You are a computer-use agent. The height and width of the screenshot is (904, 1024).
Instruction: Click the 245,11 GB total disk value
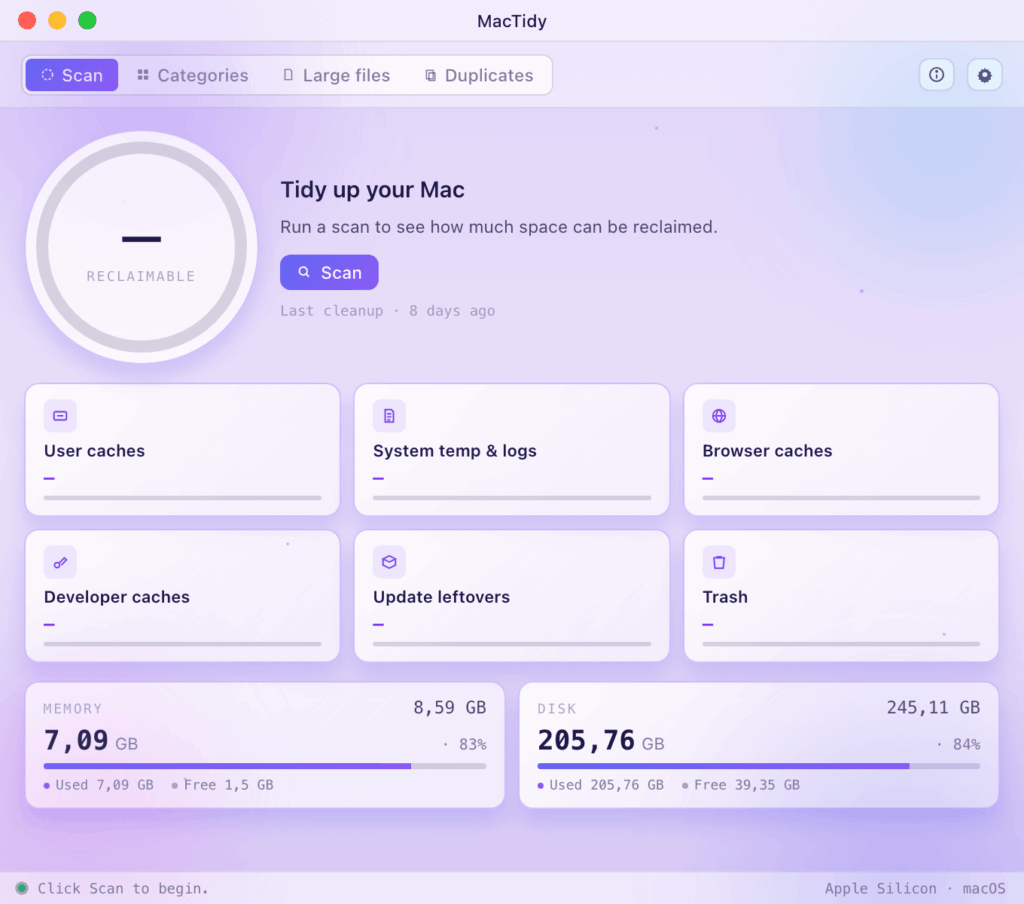pos(933,707)
